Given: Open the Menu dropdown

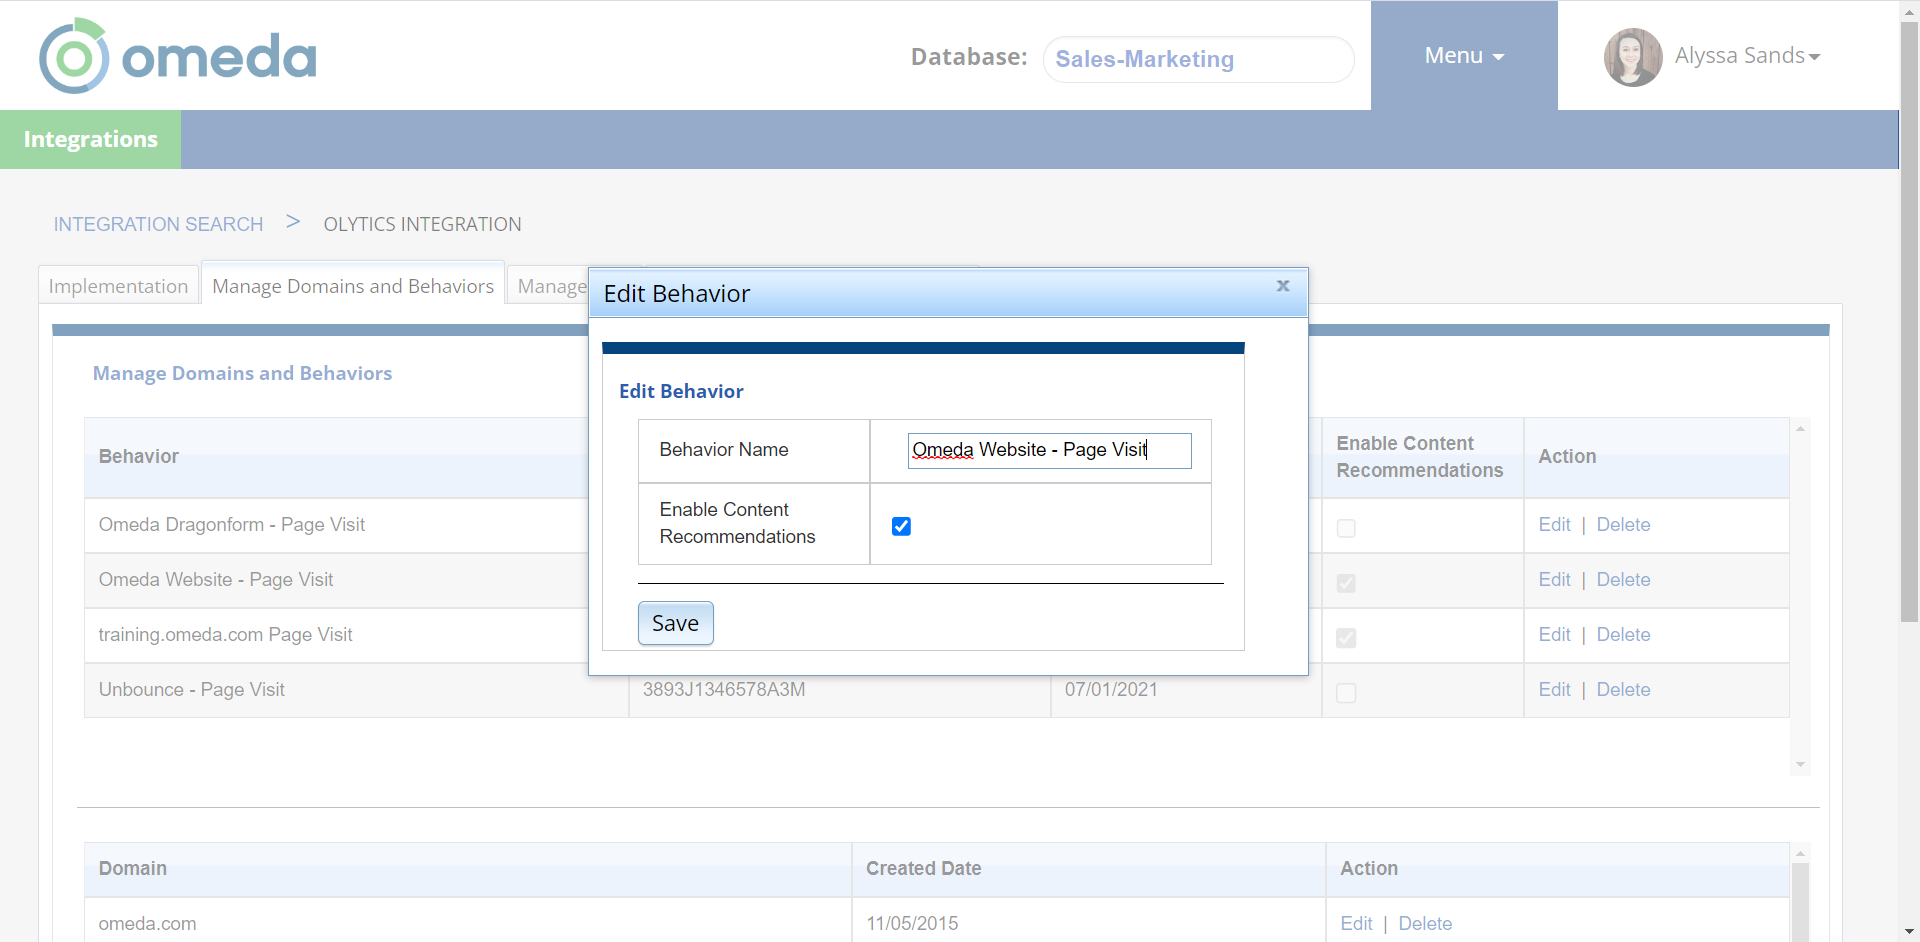Looking at the screenshot, I should tap(1463, 56).
